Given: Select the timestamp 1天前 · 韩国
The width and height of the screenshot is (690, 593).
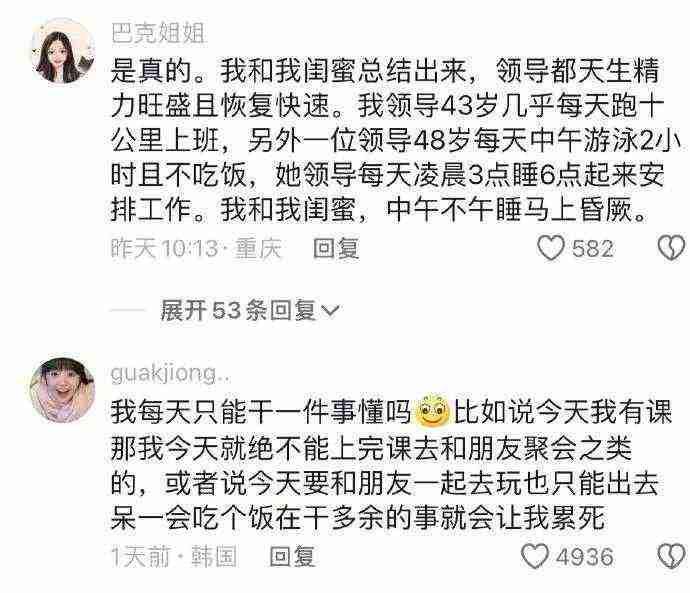Looking at the screenshot, I should pos(174,556).
